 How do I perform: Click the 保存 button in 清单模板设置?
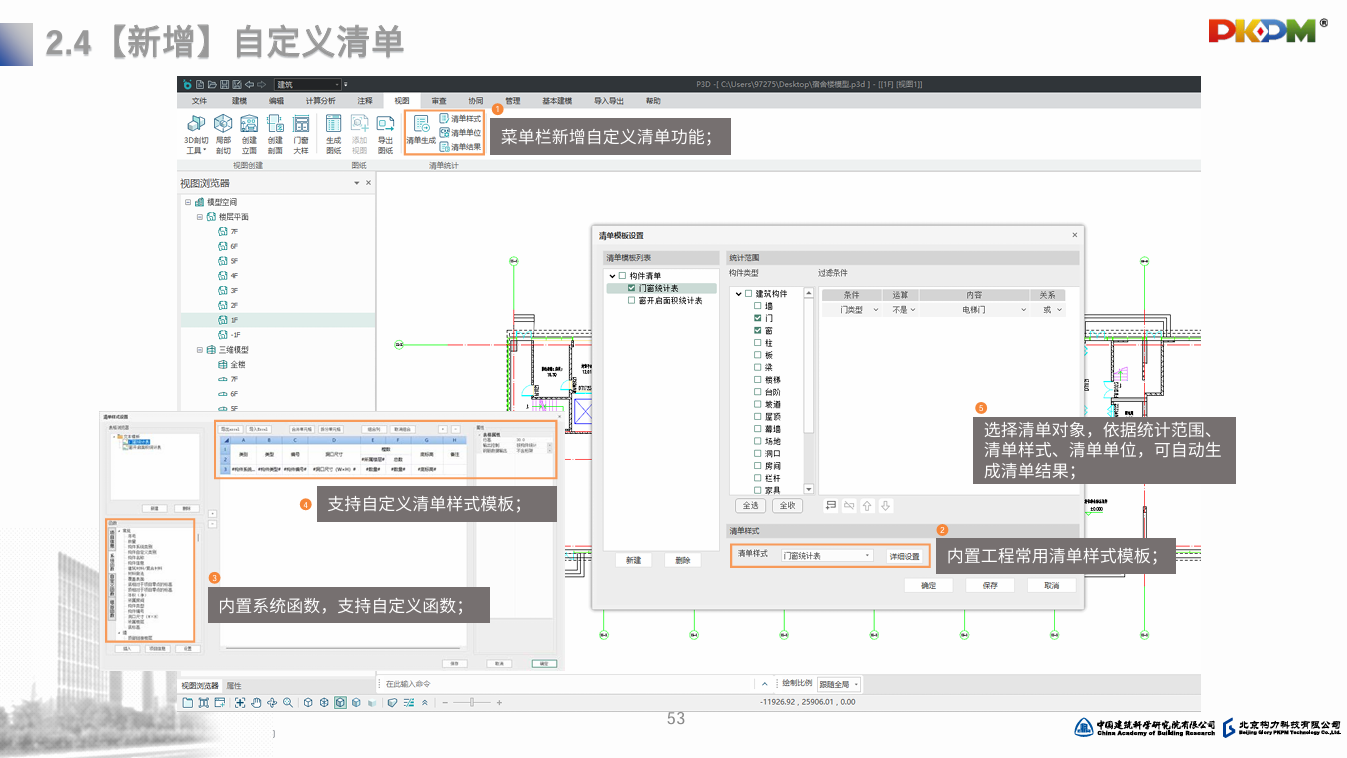(x=990, y=585)
